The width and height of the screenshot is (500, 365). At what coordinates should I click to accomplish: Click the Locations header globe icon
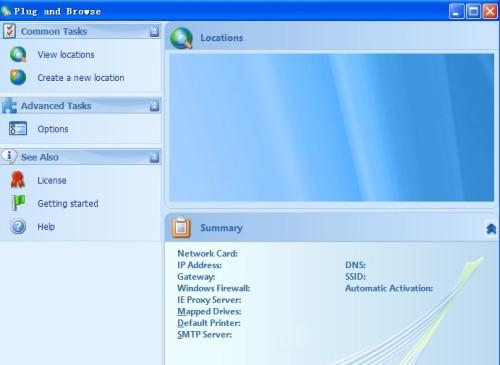tap(181, 38)
